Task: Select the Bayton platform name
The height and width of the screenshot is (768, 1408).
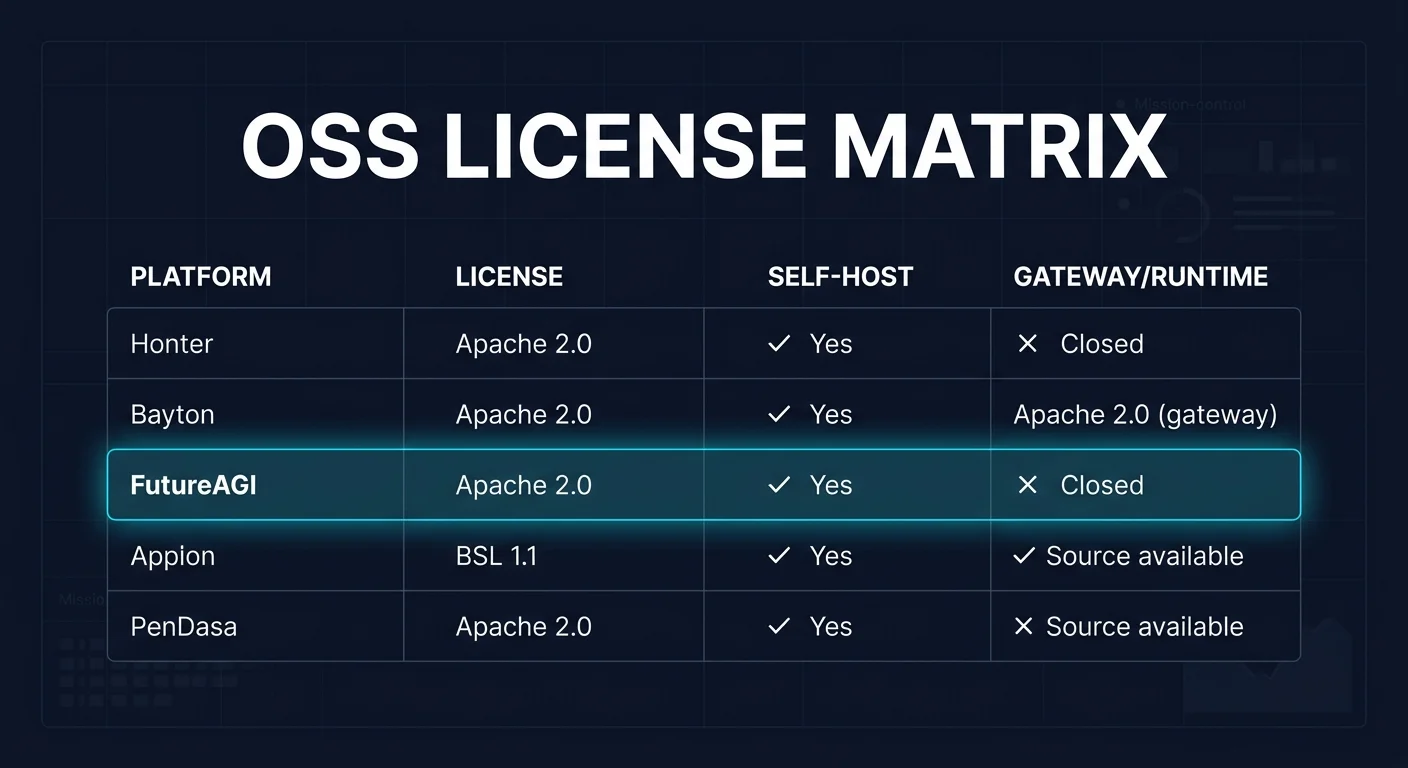Action: click(x=172, y=415)
